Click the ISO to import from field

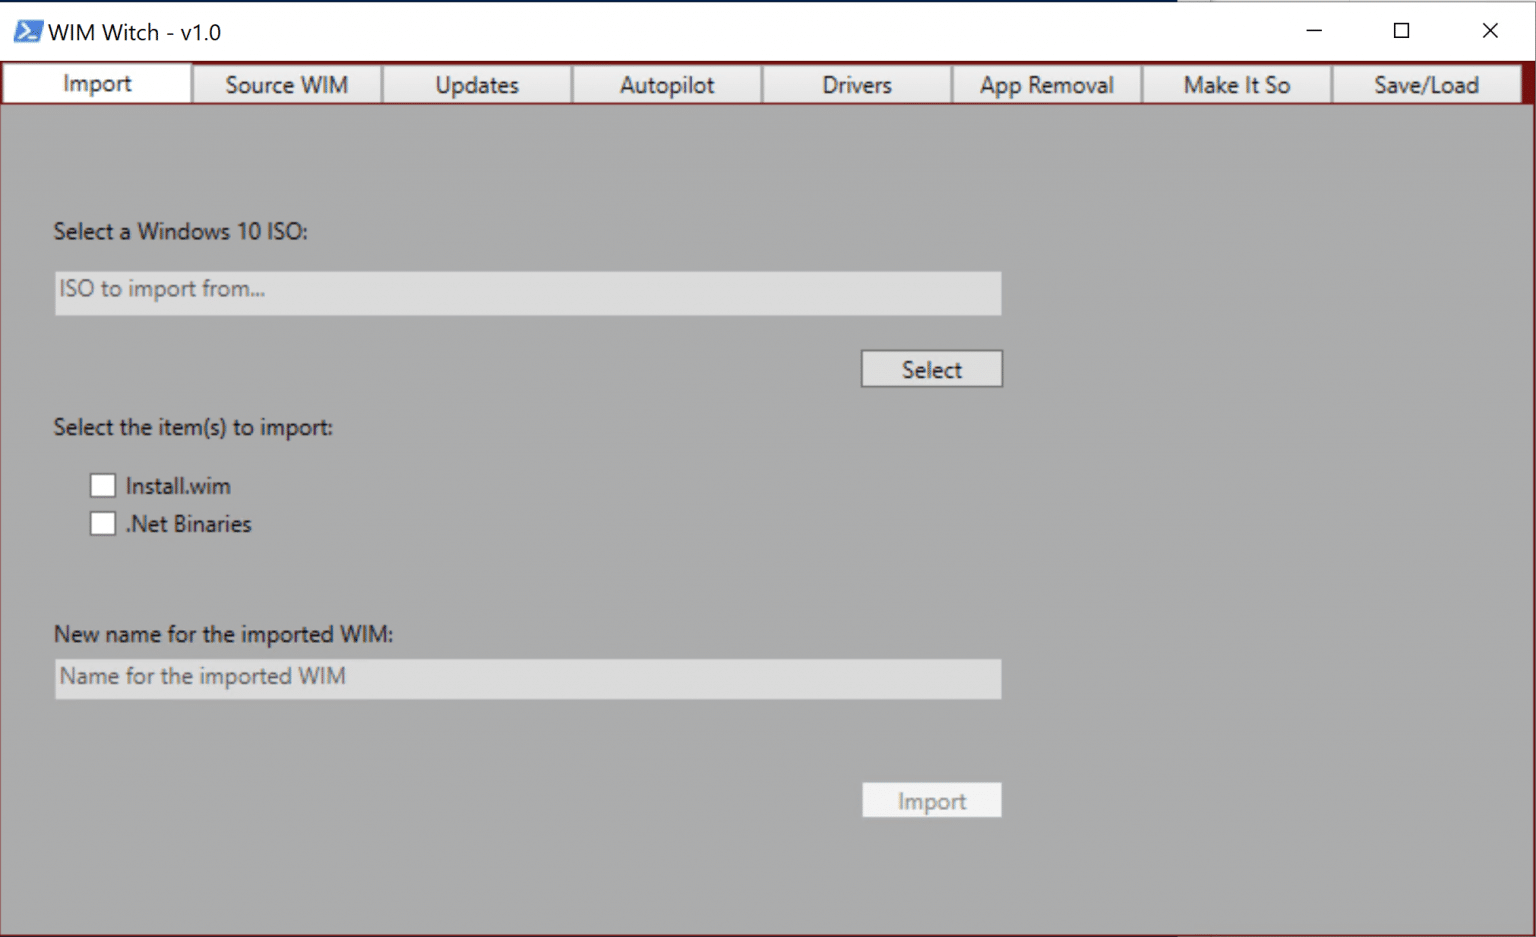click(x=527, y=292)
